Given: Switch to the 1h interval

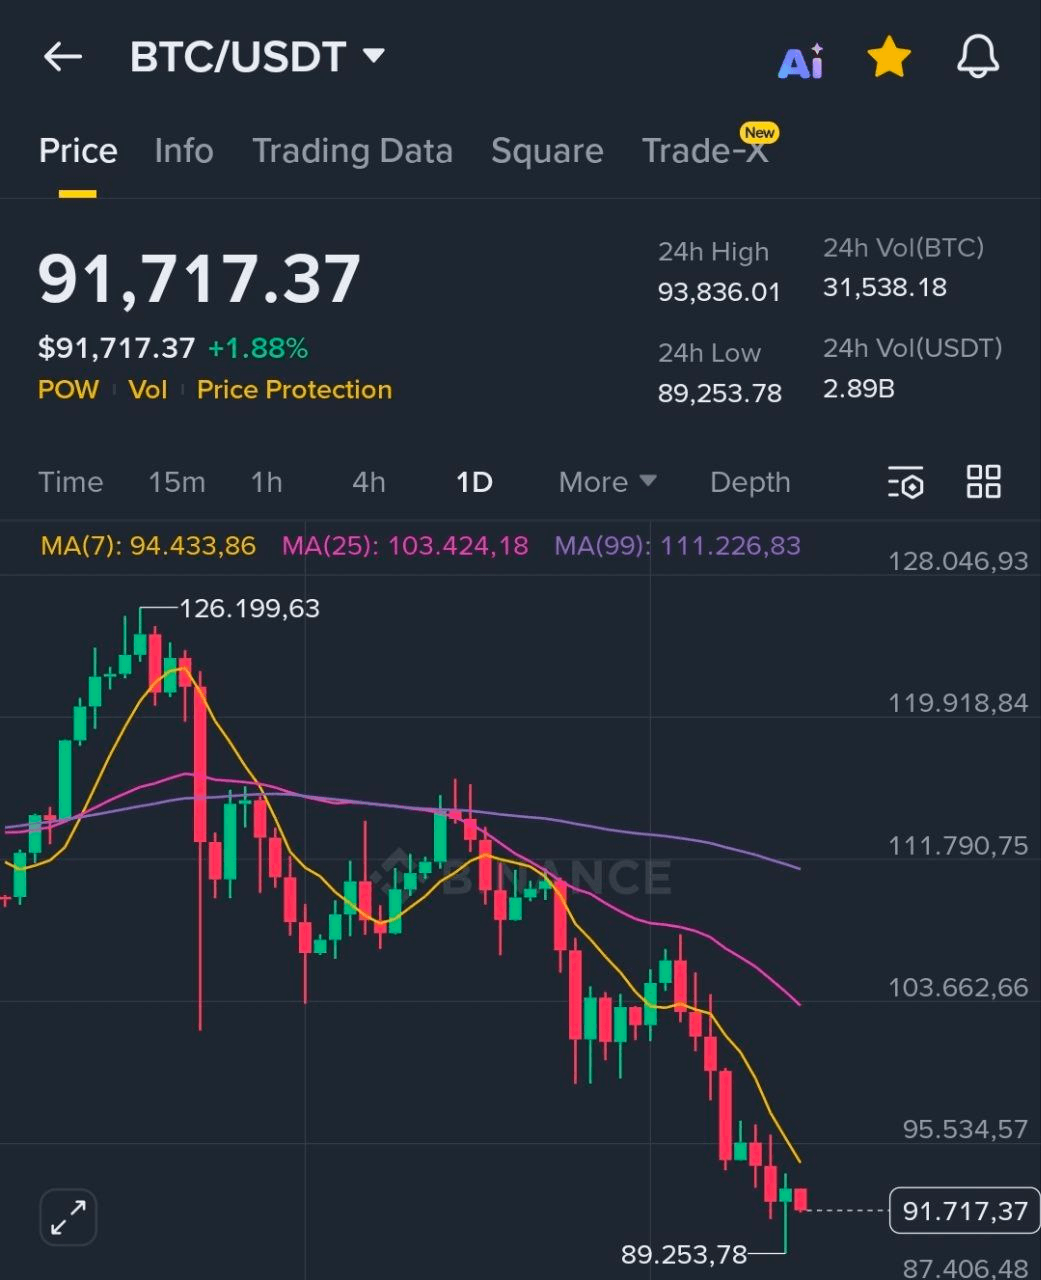Looking at the screenshot, I should point(266,482).
